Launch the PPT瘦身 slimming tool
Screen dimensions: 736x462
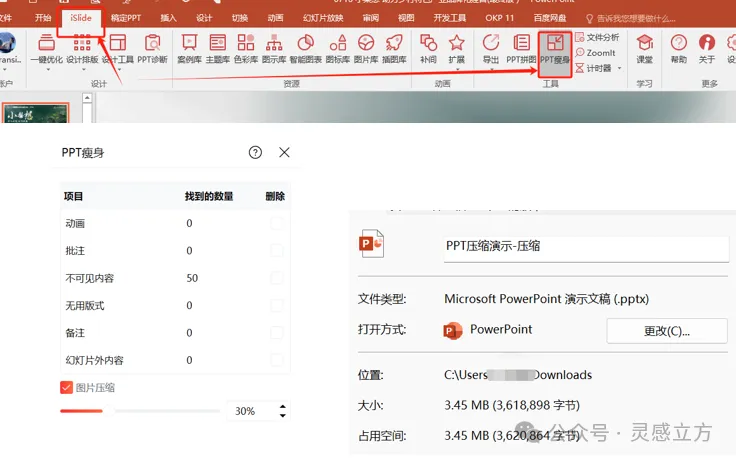(555, 54)
